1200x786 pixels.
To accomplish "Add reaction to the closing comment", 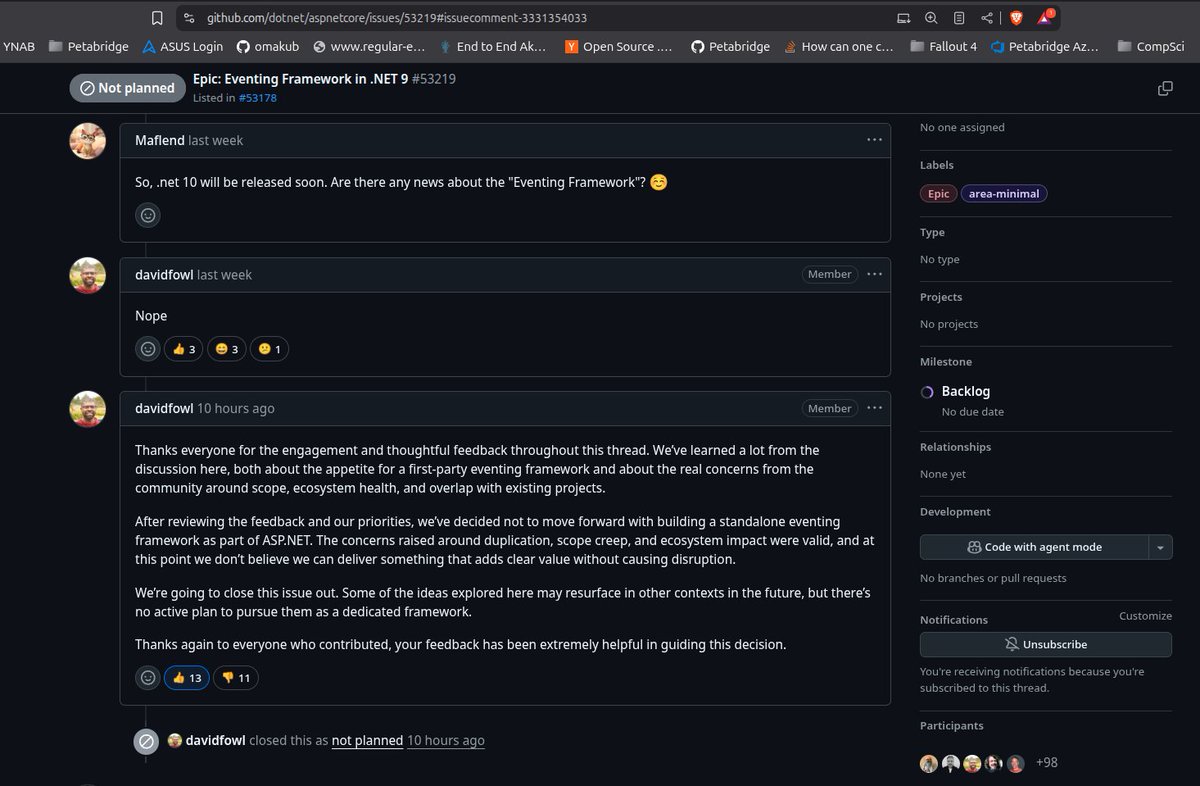I will (x=148, y=678).
